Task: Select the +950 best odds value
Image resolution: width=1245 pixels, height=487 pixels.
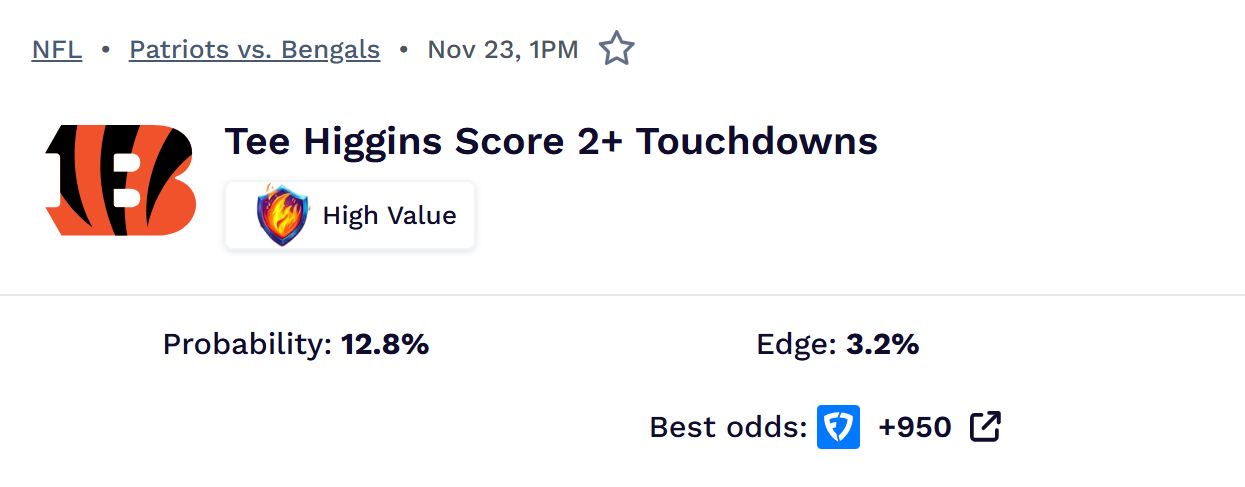Action: point(915,427)
